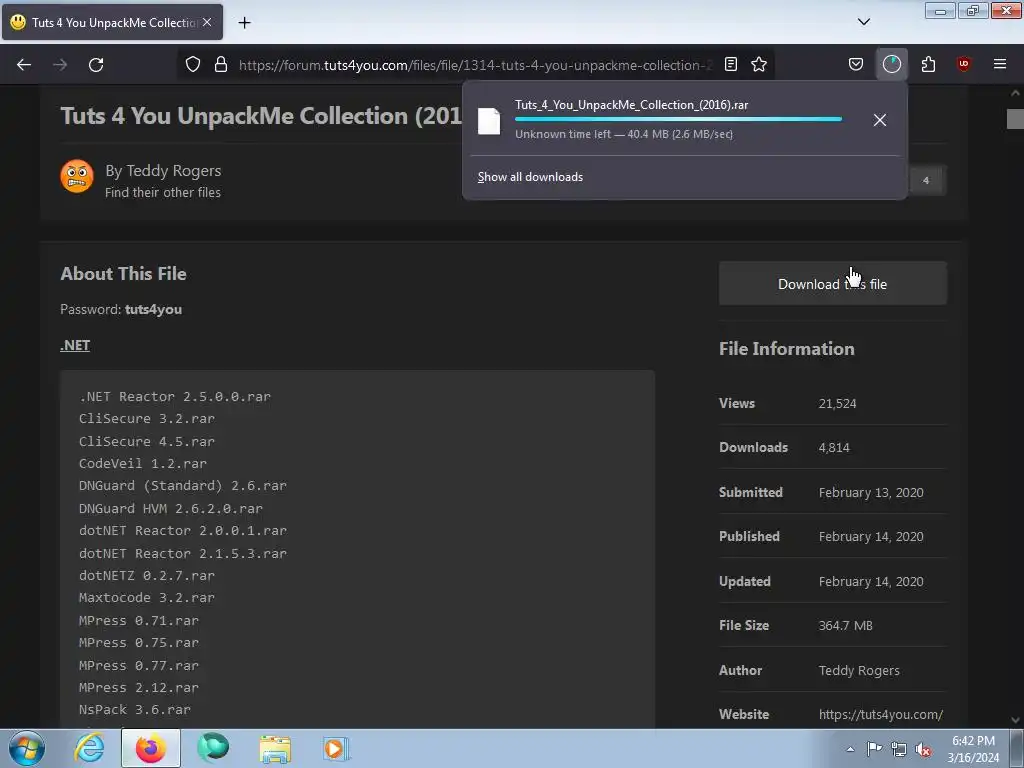Click the Views value 21,524

pyautogui.click(x=837, y=404)
